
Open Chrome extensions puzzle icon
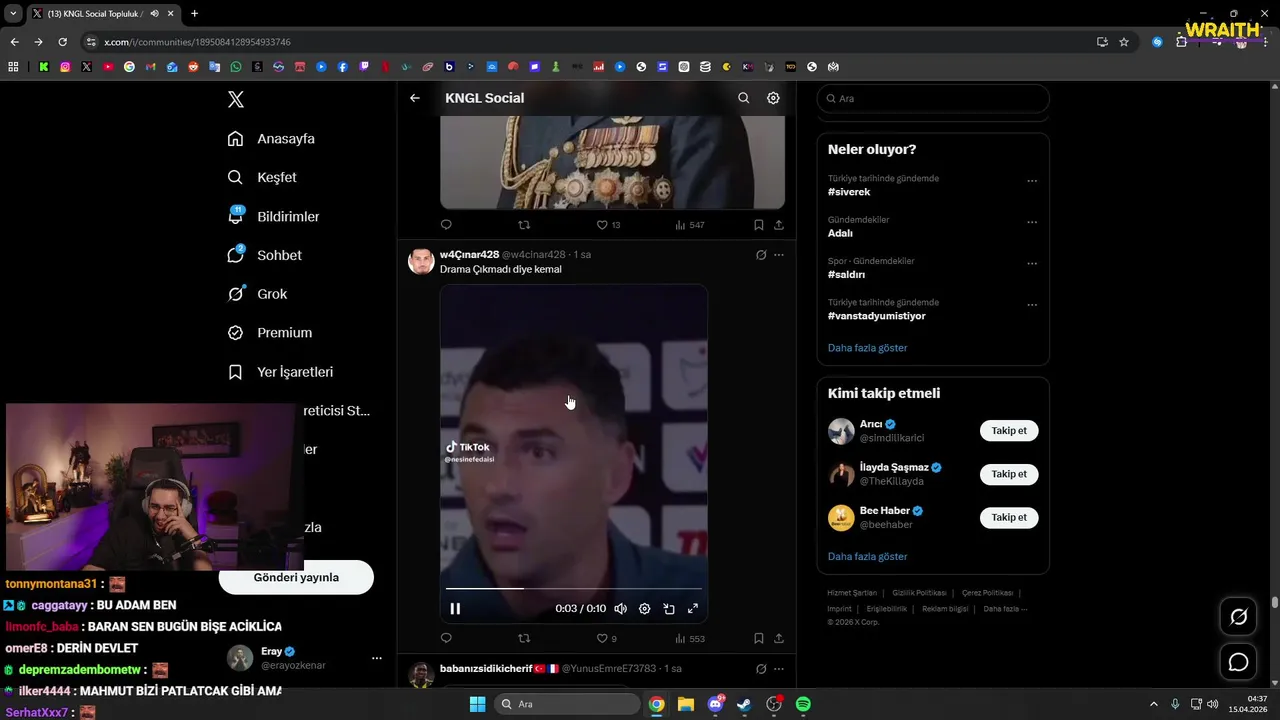point(1181,42)
